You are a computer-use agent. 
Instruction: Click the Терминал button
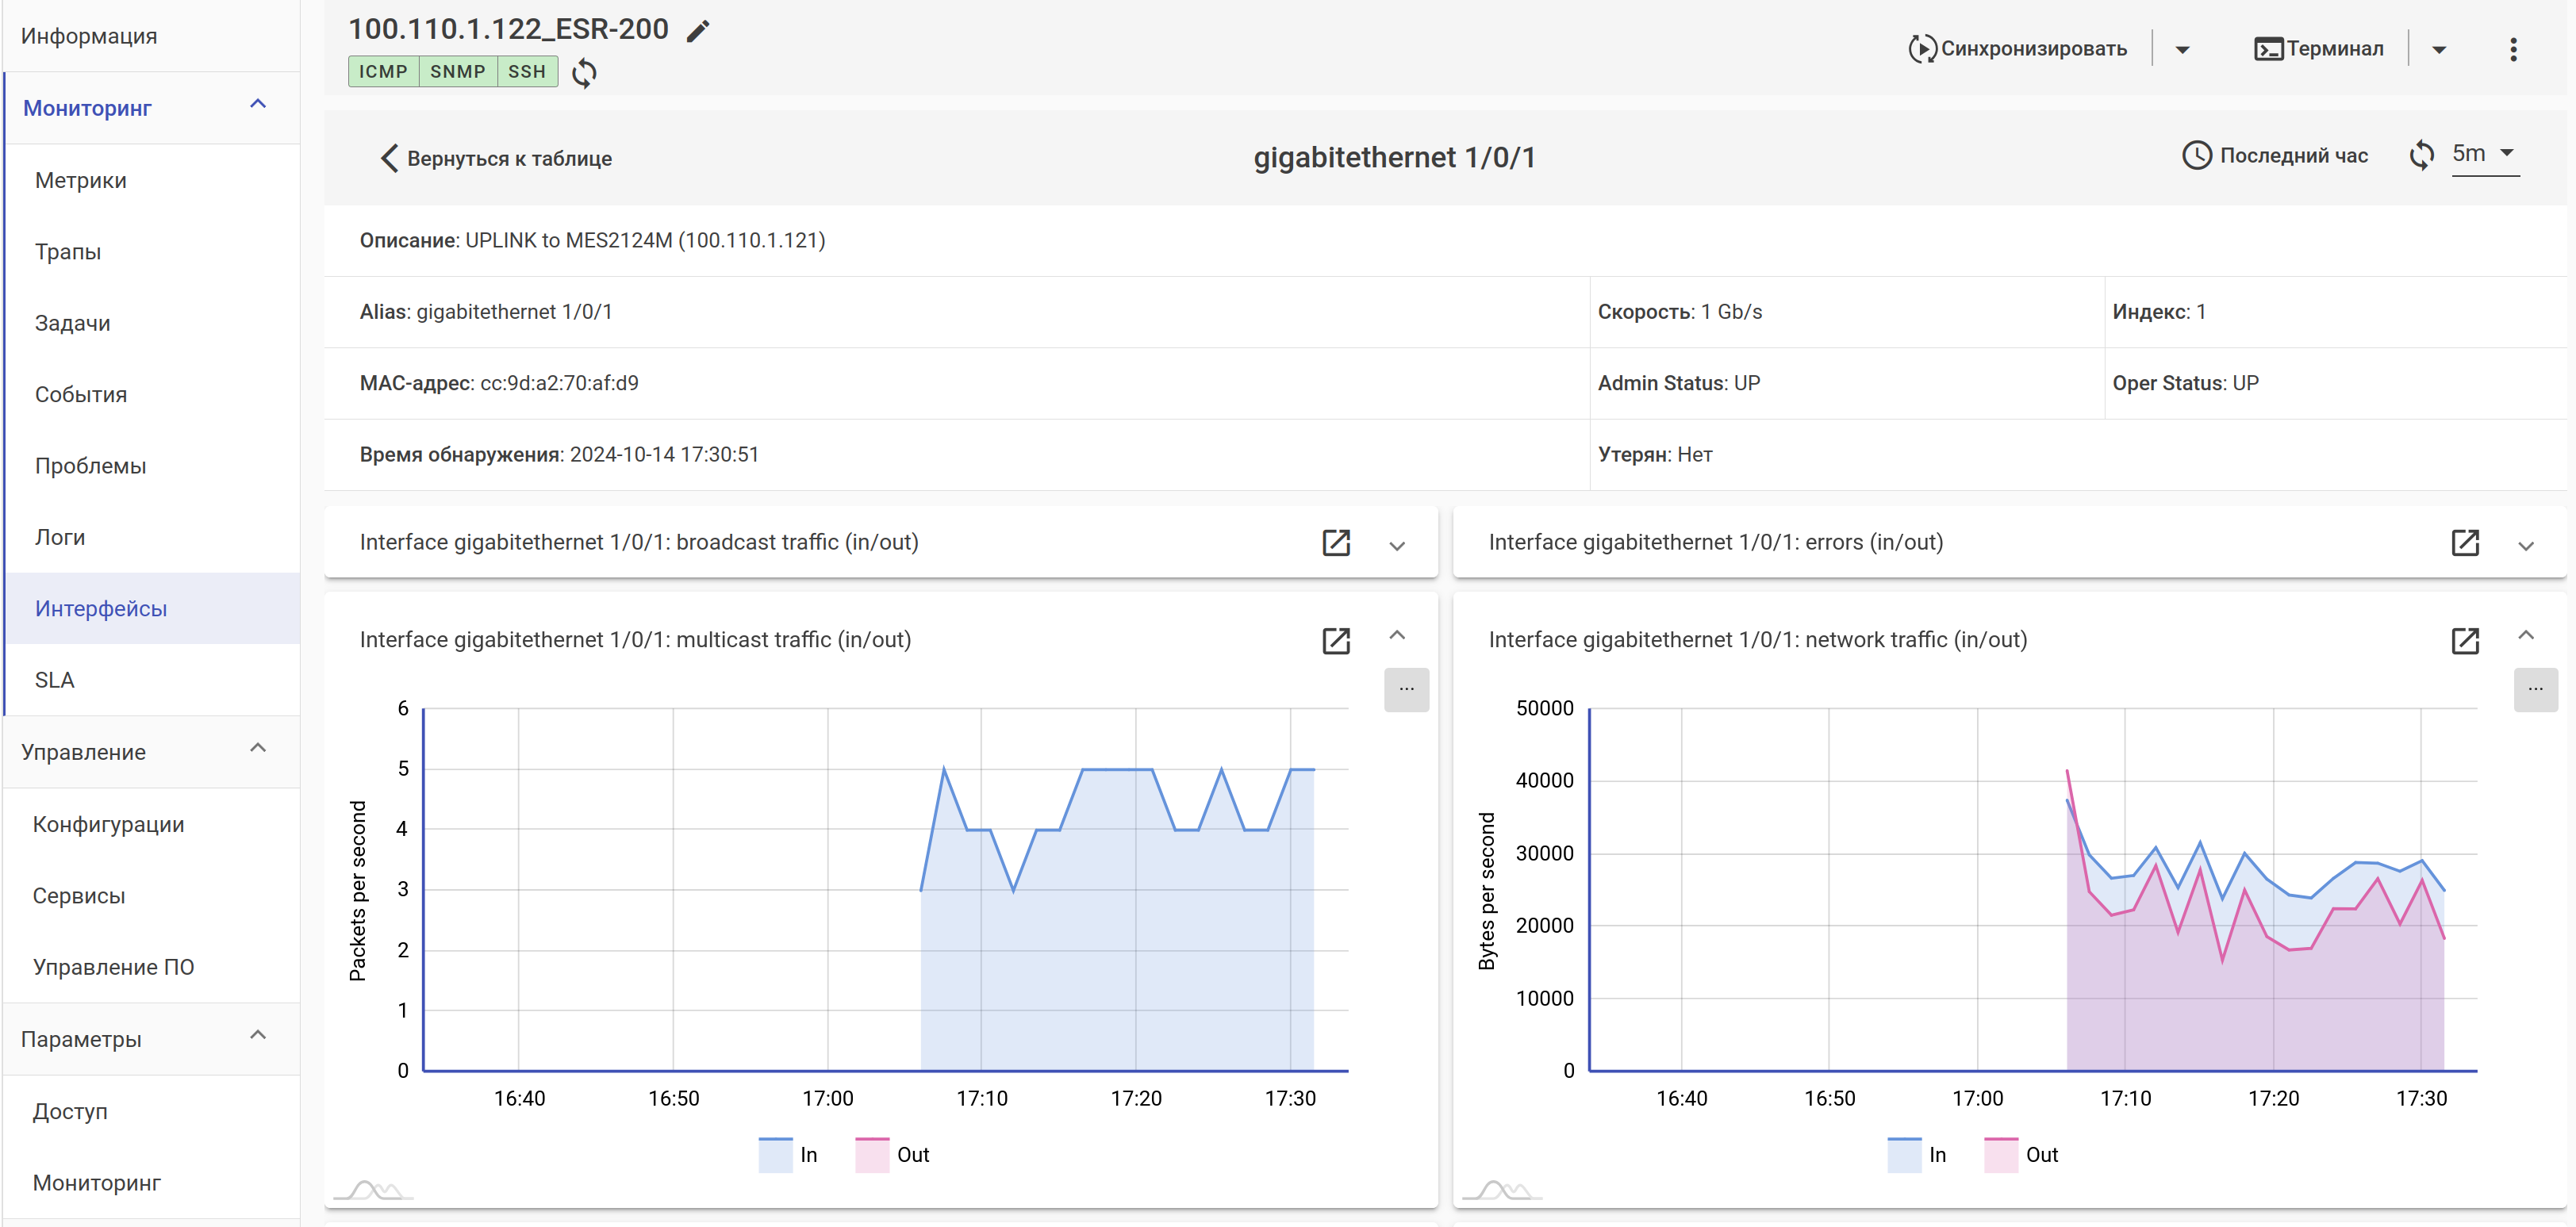coord(2319,49)
